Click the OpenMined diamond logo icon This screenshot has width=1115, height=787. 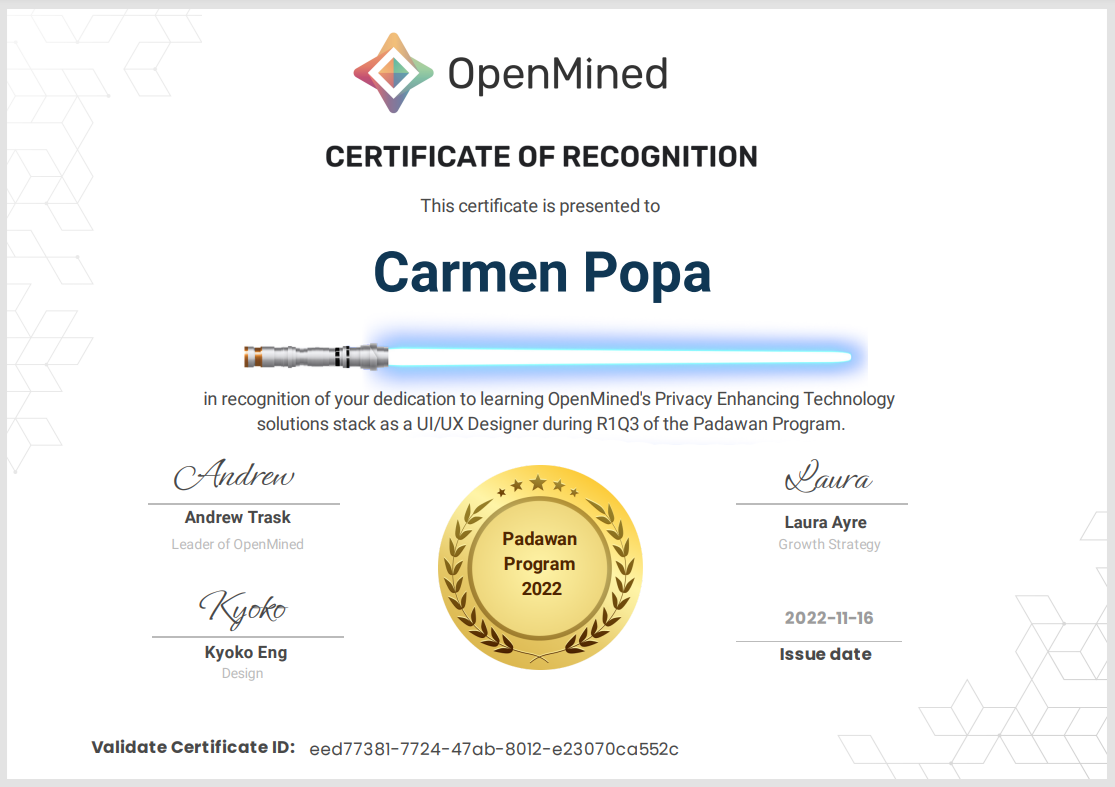393,73
